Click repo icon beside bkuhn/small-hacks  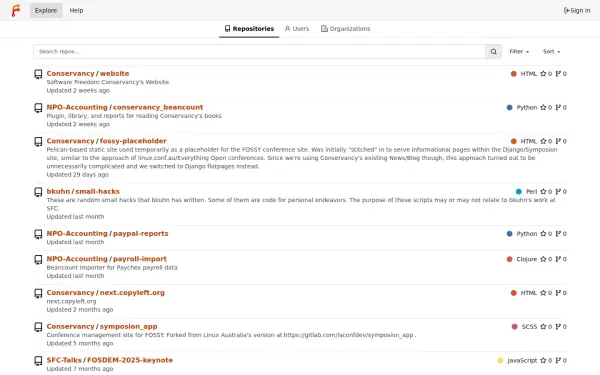coord(38,192)
